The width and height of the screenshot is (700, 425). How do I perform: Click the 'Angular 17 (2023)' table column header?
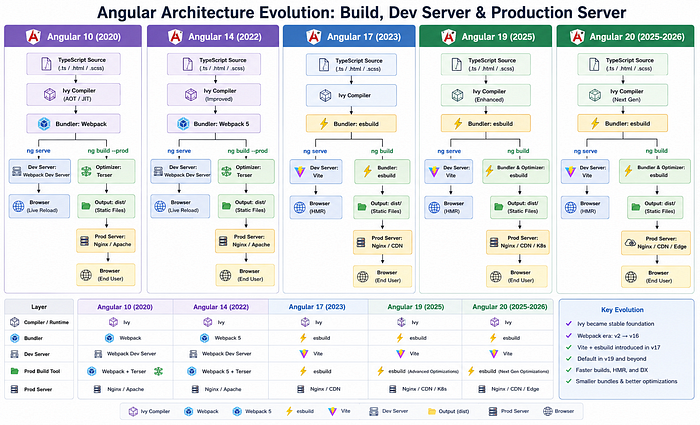[317, 307]
